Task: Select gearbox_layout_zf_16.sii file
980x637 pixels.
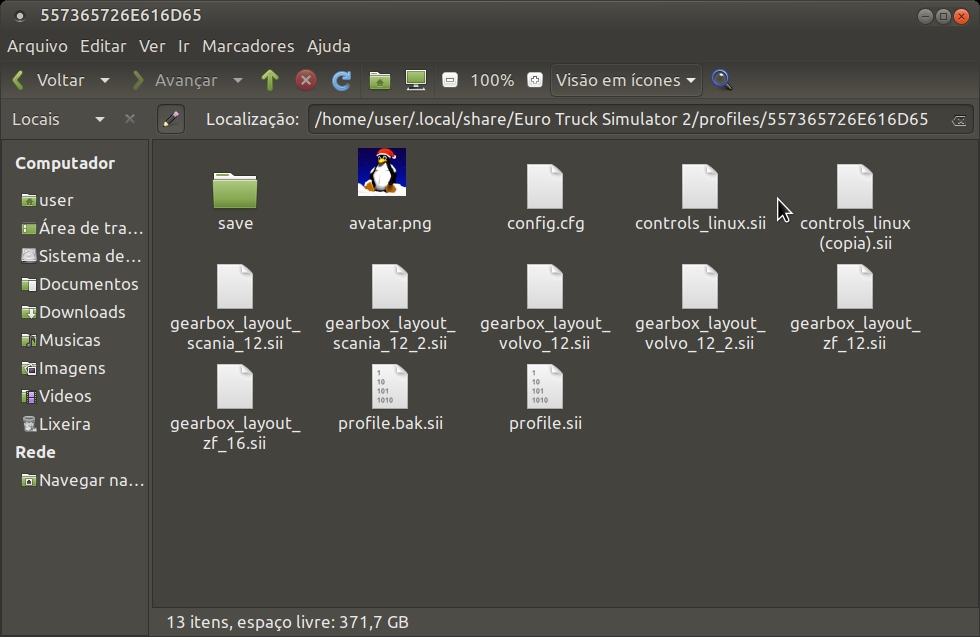Action: (235, 408)
